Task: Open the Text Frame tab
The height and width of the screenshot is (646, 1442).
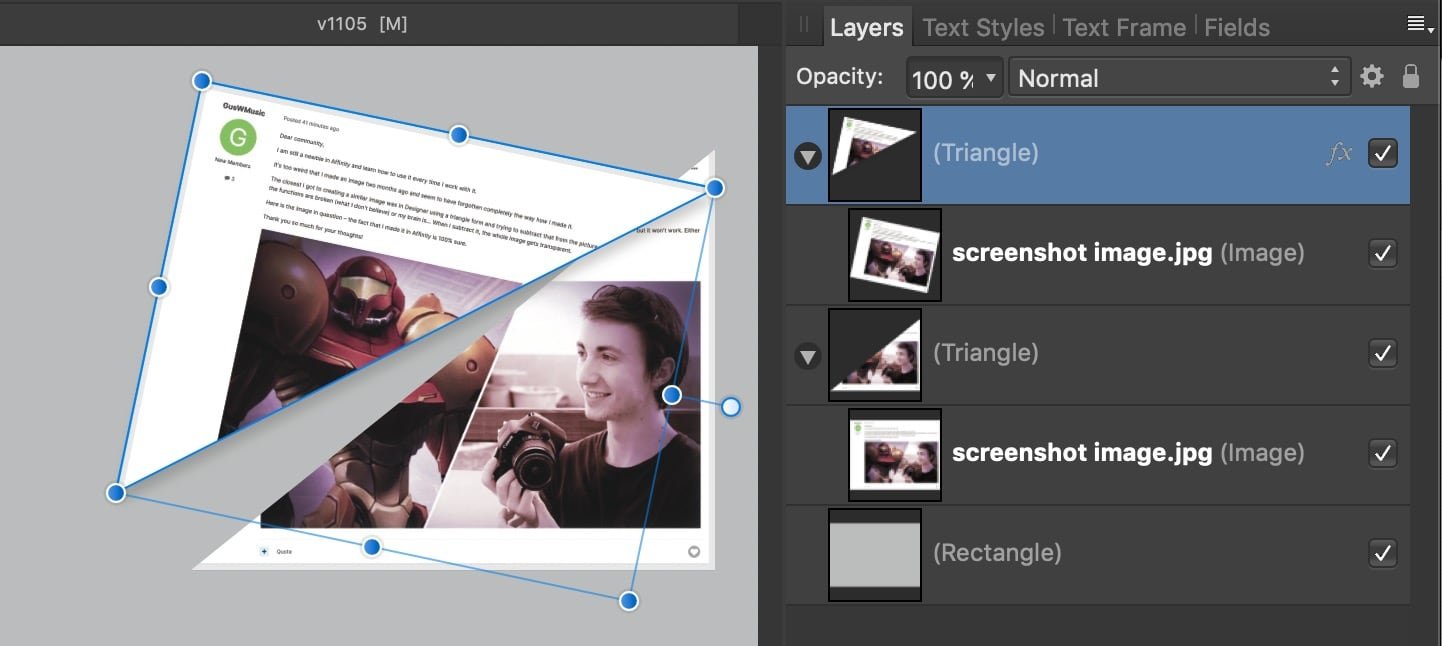Action: point(1124,28)
